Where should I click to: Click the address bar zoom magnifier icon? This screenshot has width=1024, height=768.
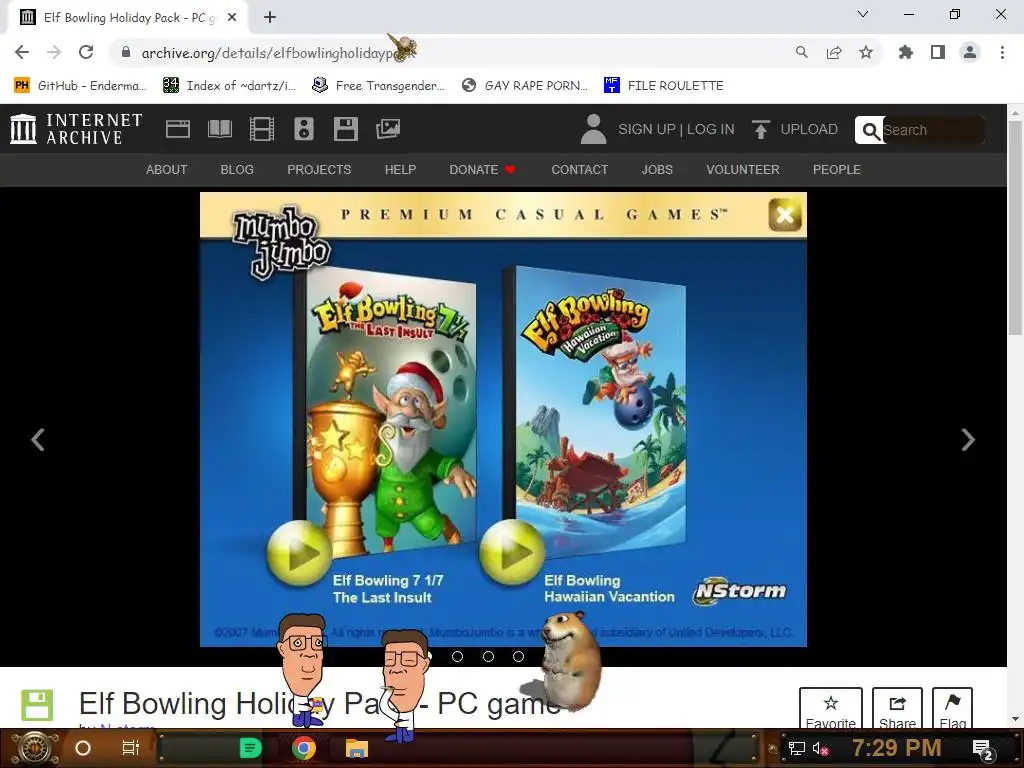pos(801,52)
